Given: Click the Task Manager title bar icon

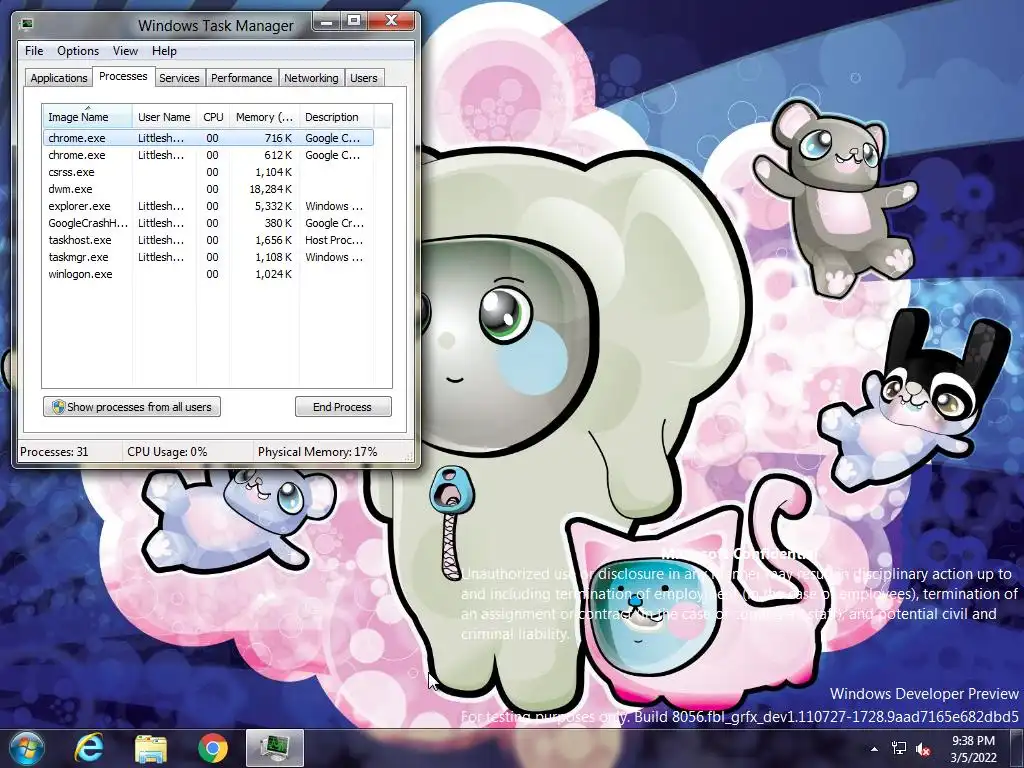Looking at the screenshot, I should [27, 25].
